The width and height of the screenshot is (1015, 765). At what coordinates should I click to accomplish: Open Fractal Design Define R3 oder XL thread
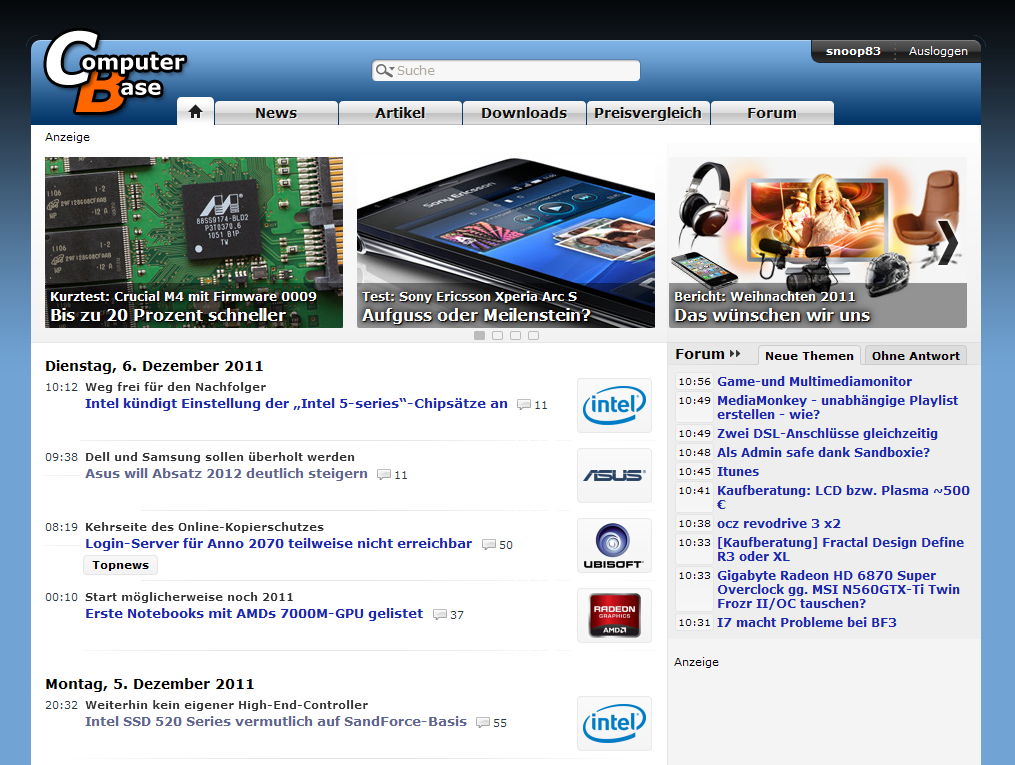[840, 549]
